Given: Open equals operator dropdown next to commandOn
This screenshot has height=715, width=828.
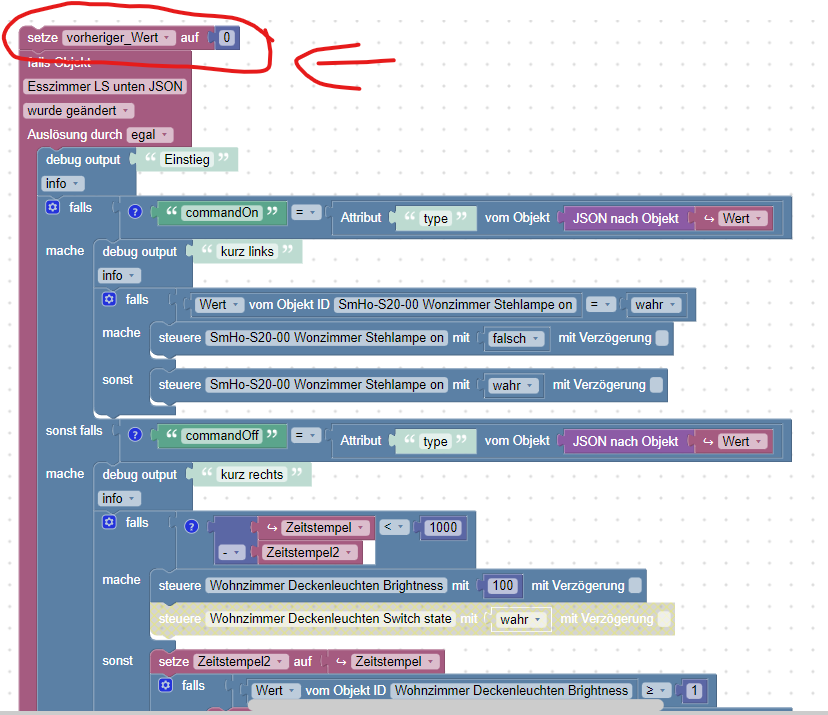Looking at the screenshot, I should click(306, 212).
